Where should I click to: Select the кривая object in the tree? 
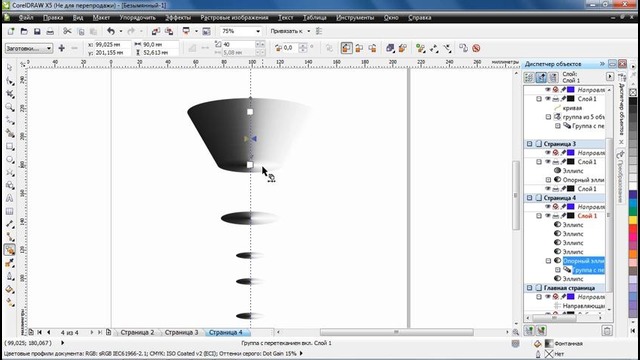pyautogui.click(x=572, y=108)
